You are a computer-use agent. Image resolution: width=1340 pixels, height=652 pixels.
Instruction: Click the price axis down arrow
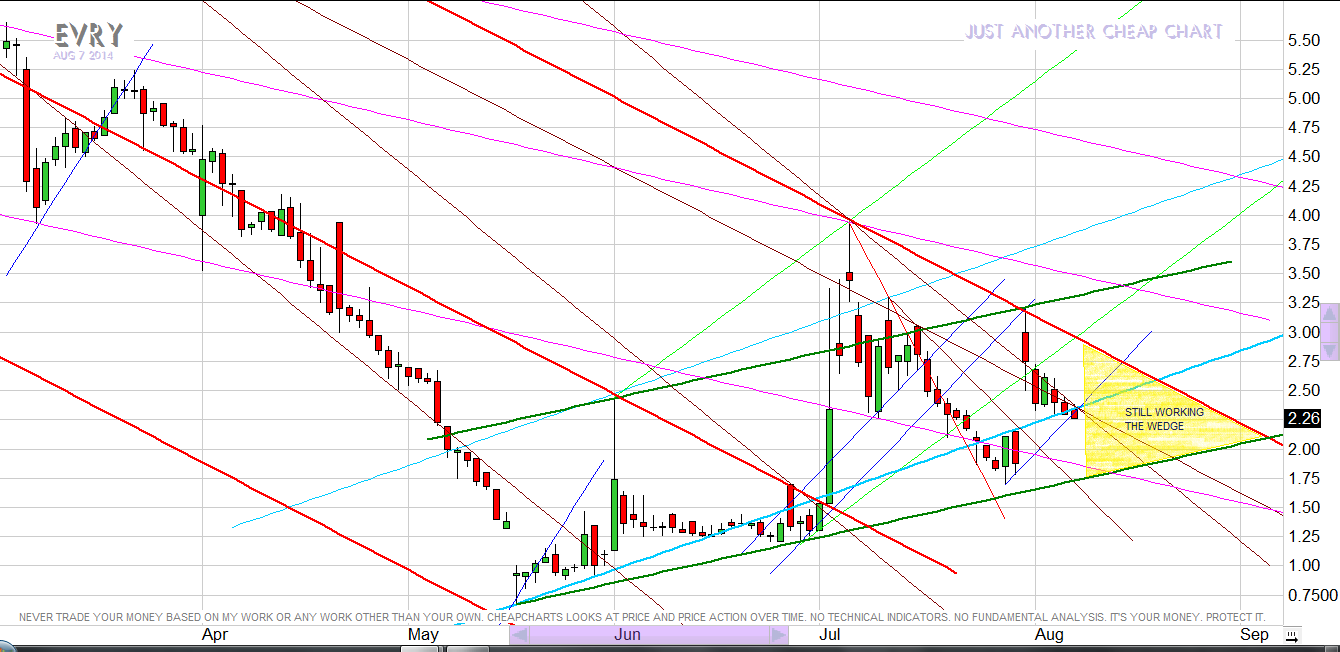[x=1329, y=351]
